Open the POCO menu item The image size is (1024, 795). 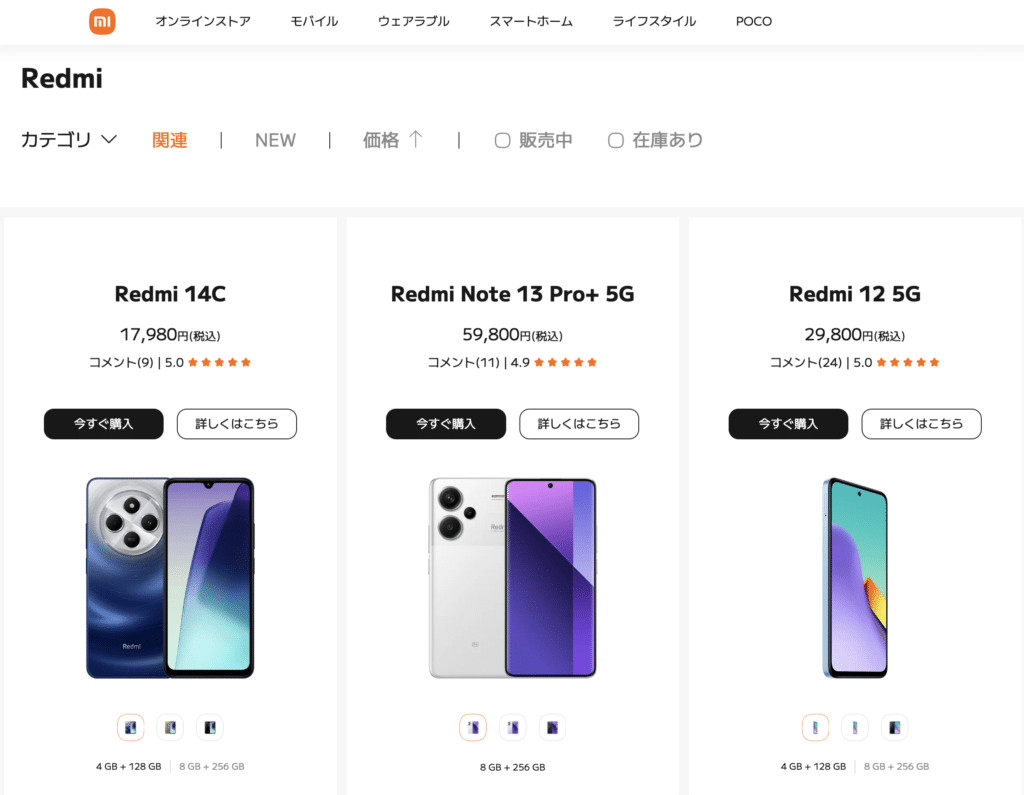coord(754,22)
